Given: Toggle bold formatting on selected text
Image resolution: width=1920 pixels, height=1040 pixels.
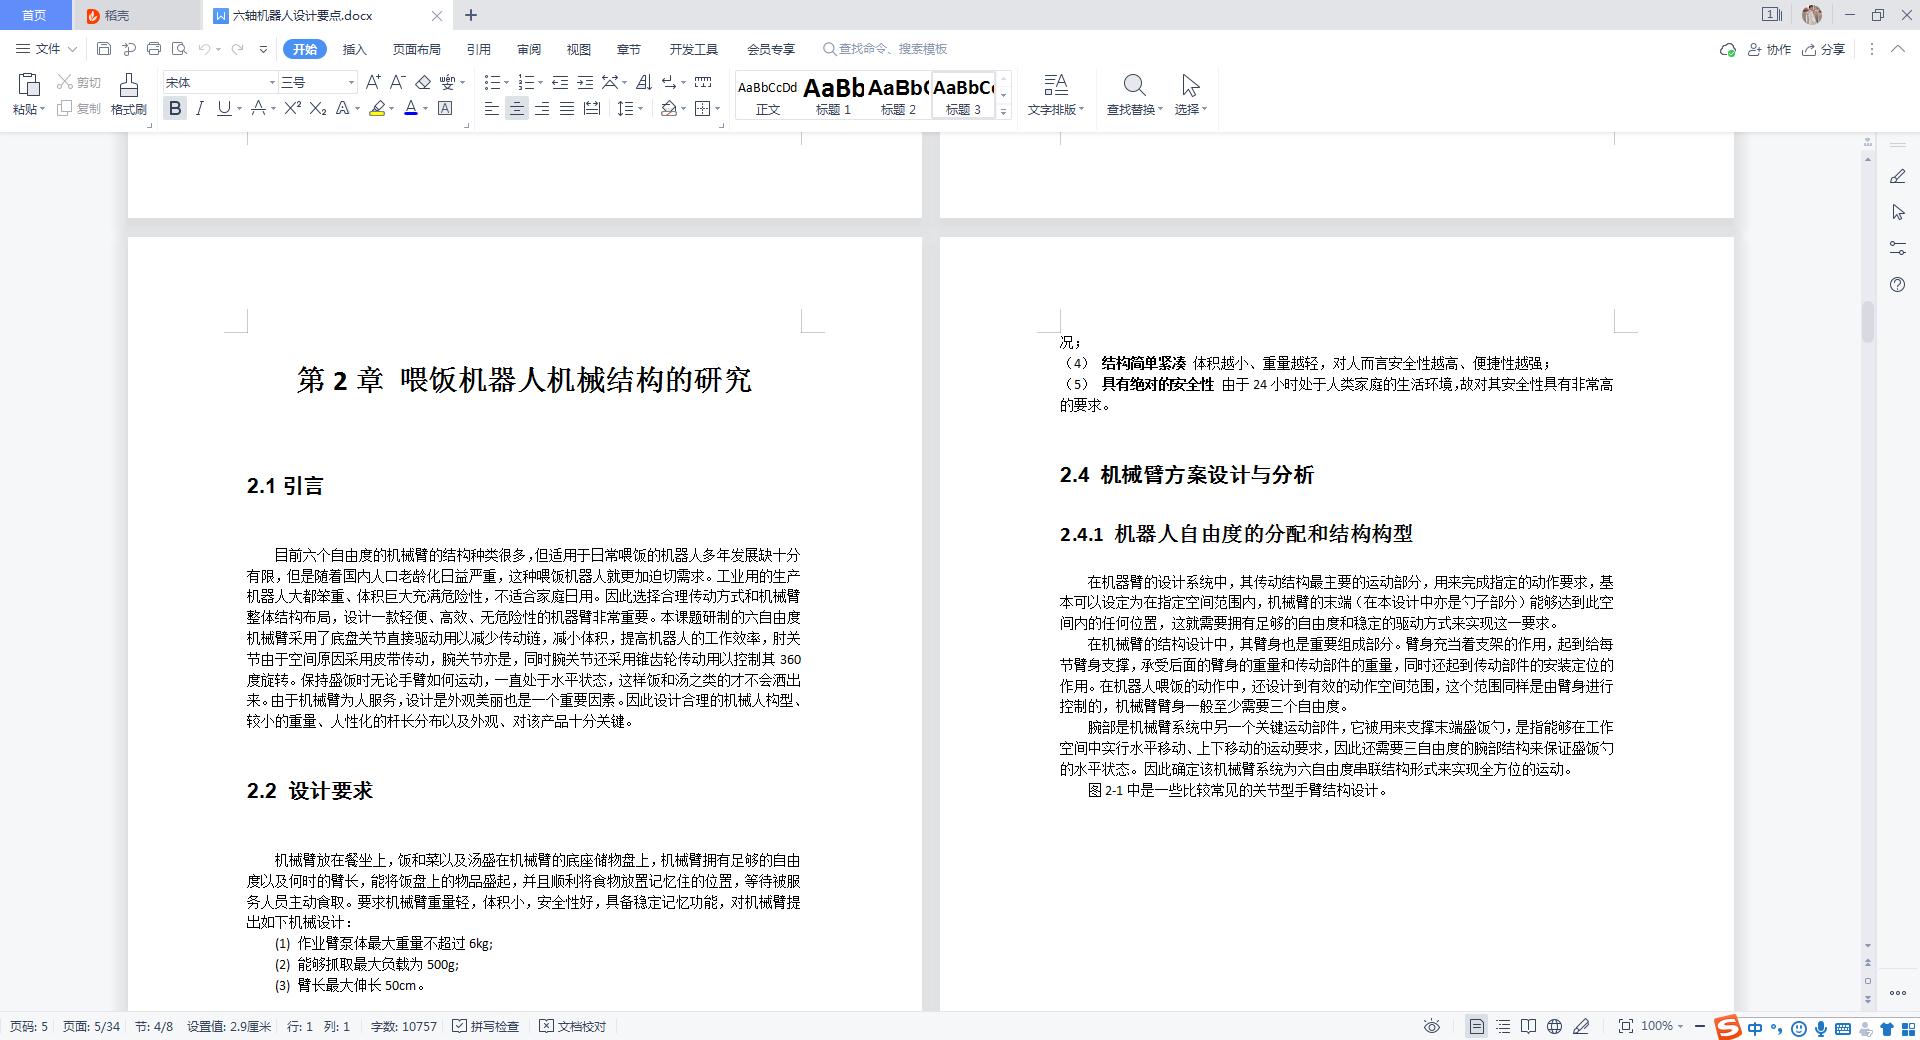Looking at the screenshot, I should [175, 109].
